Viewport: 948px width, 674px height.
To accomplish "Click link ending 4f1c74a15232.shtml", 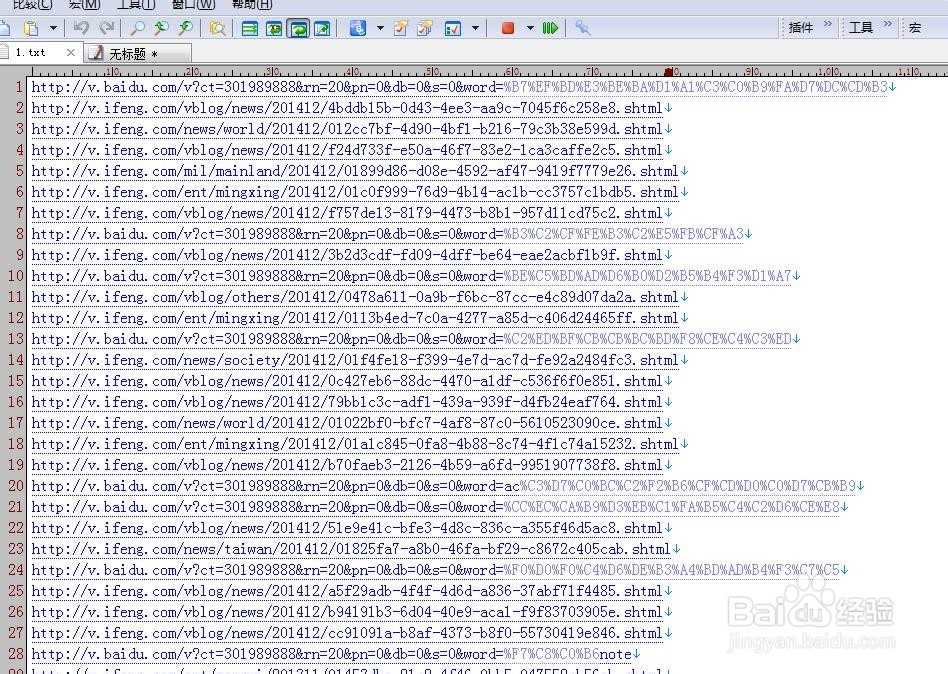I will tap(355, 444).
